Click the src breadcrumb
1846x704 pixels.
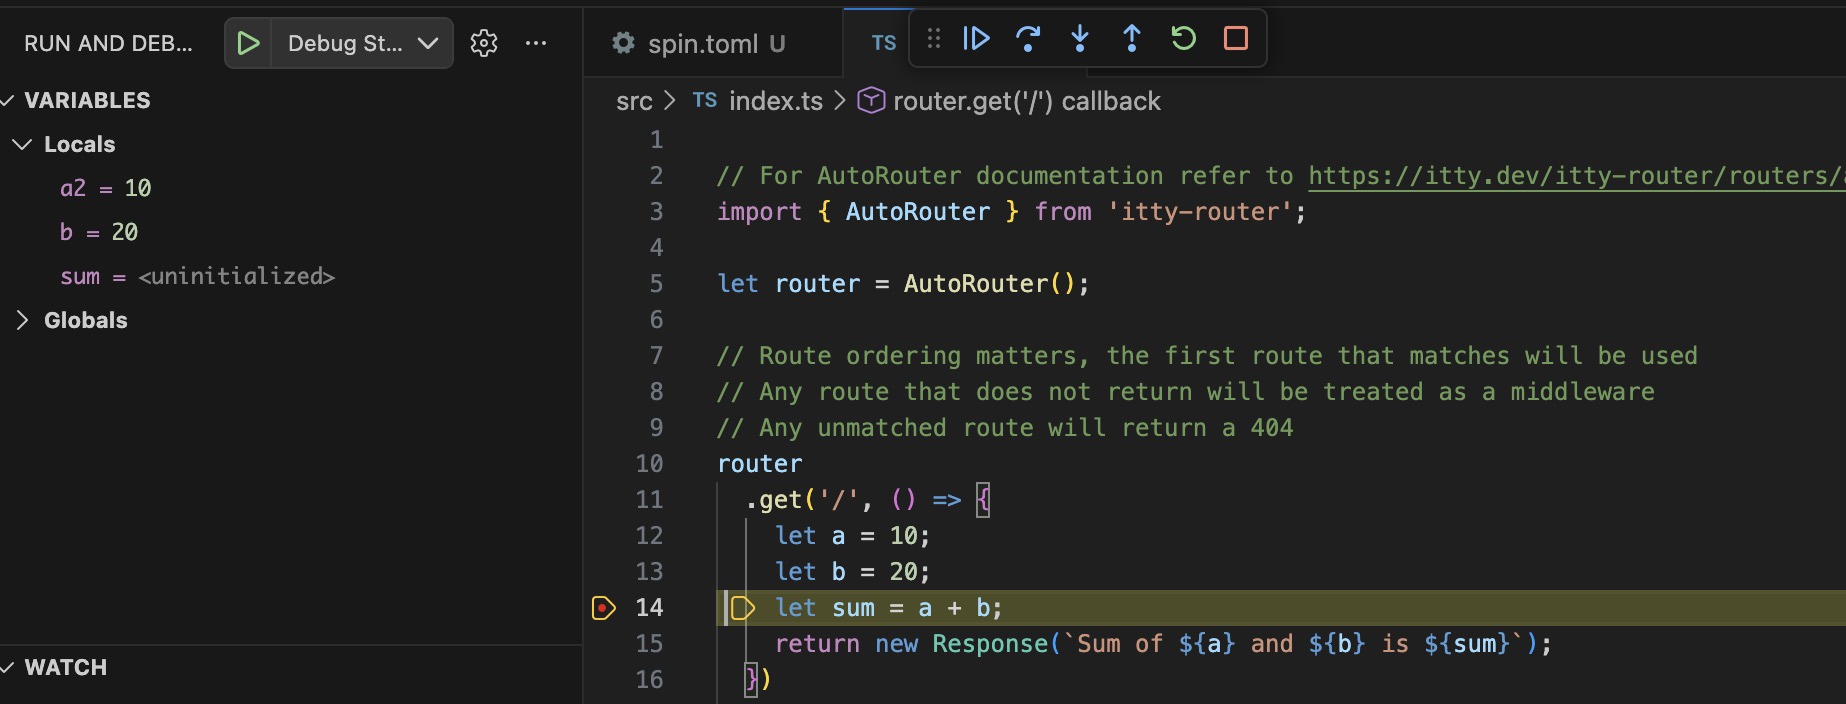(x=634, y=101)
